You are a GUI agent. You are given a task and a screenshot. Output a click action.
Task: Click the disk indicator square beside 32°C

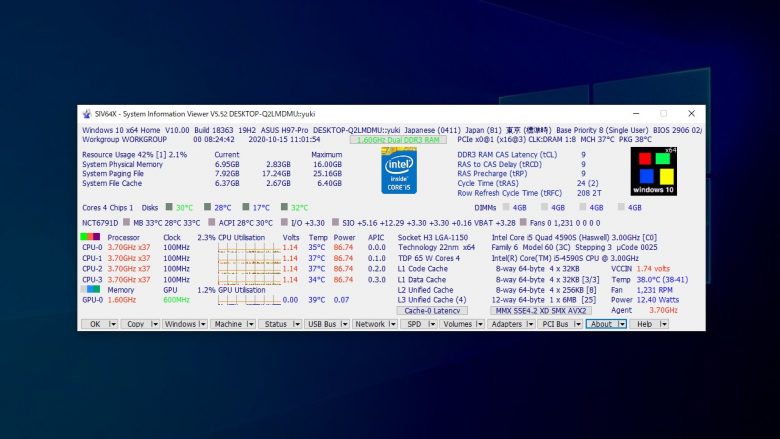[284, 207]
